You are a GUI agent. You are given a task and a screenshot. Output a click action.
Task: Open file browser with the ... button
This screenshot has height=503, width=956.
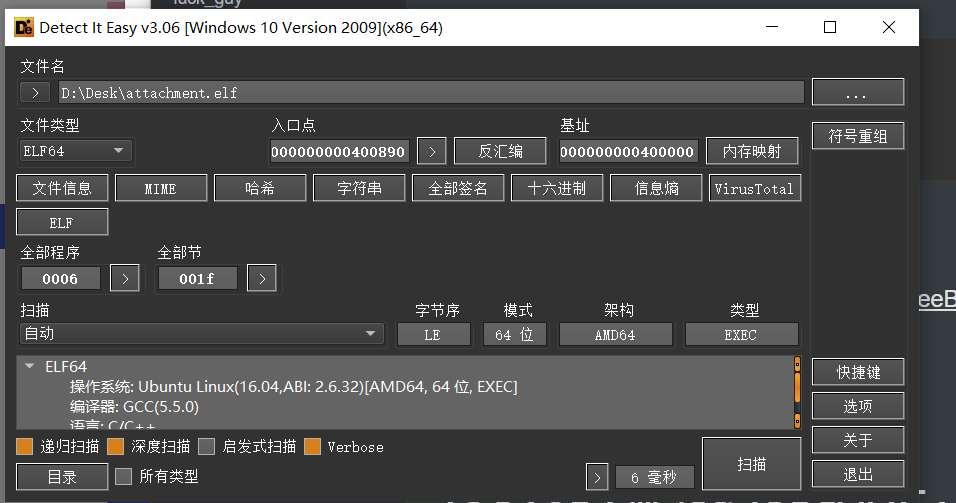pos(857,92)
